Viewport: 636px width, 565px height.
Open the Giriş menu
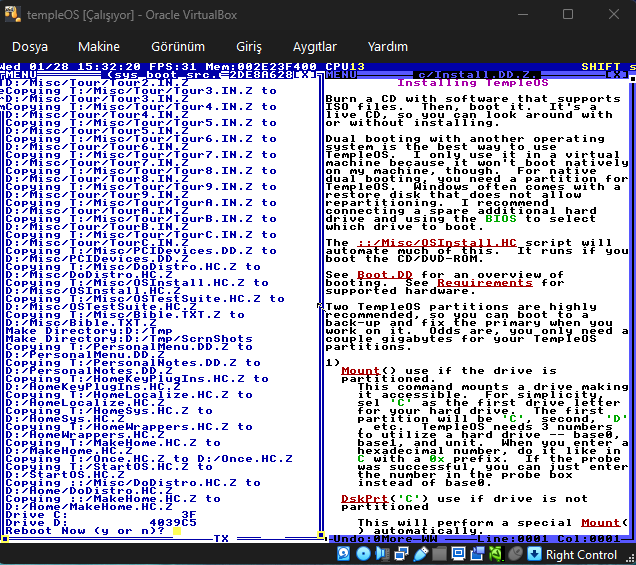click(249, 47)
